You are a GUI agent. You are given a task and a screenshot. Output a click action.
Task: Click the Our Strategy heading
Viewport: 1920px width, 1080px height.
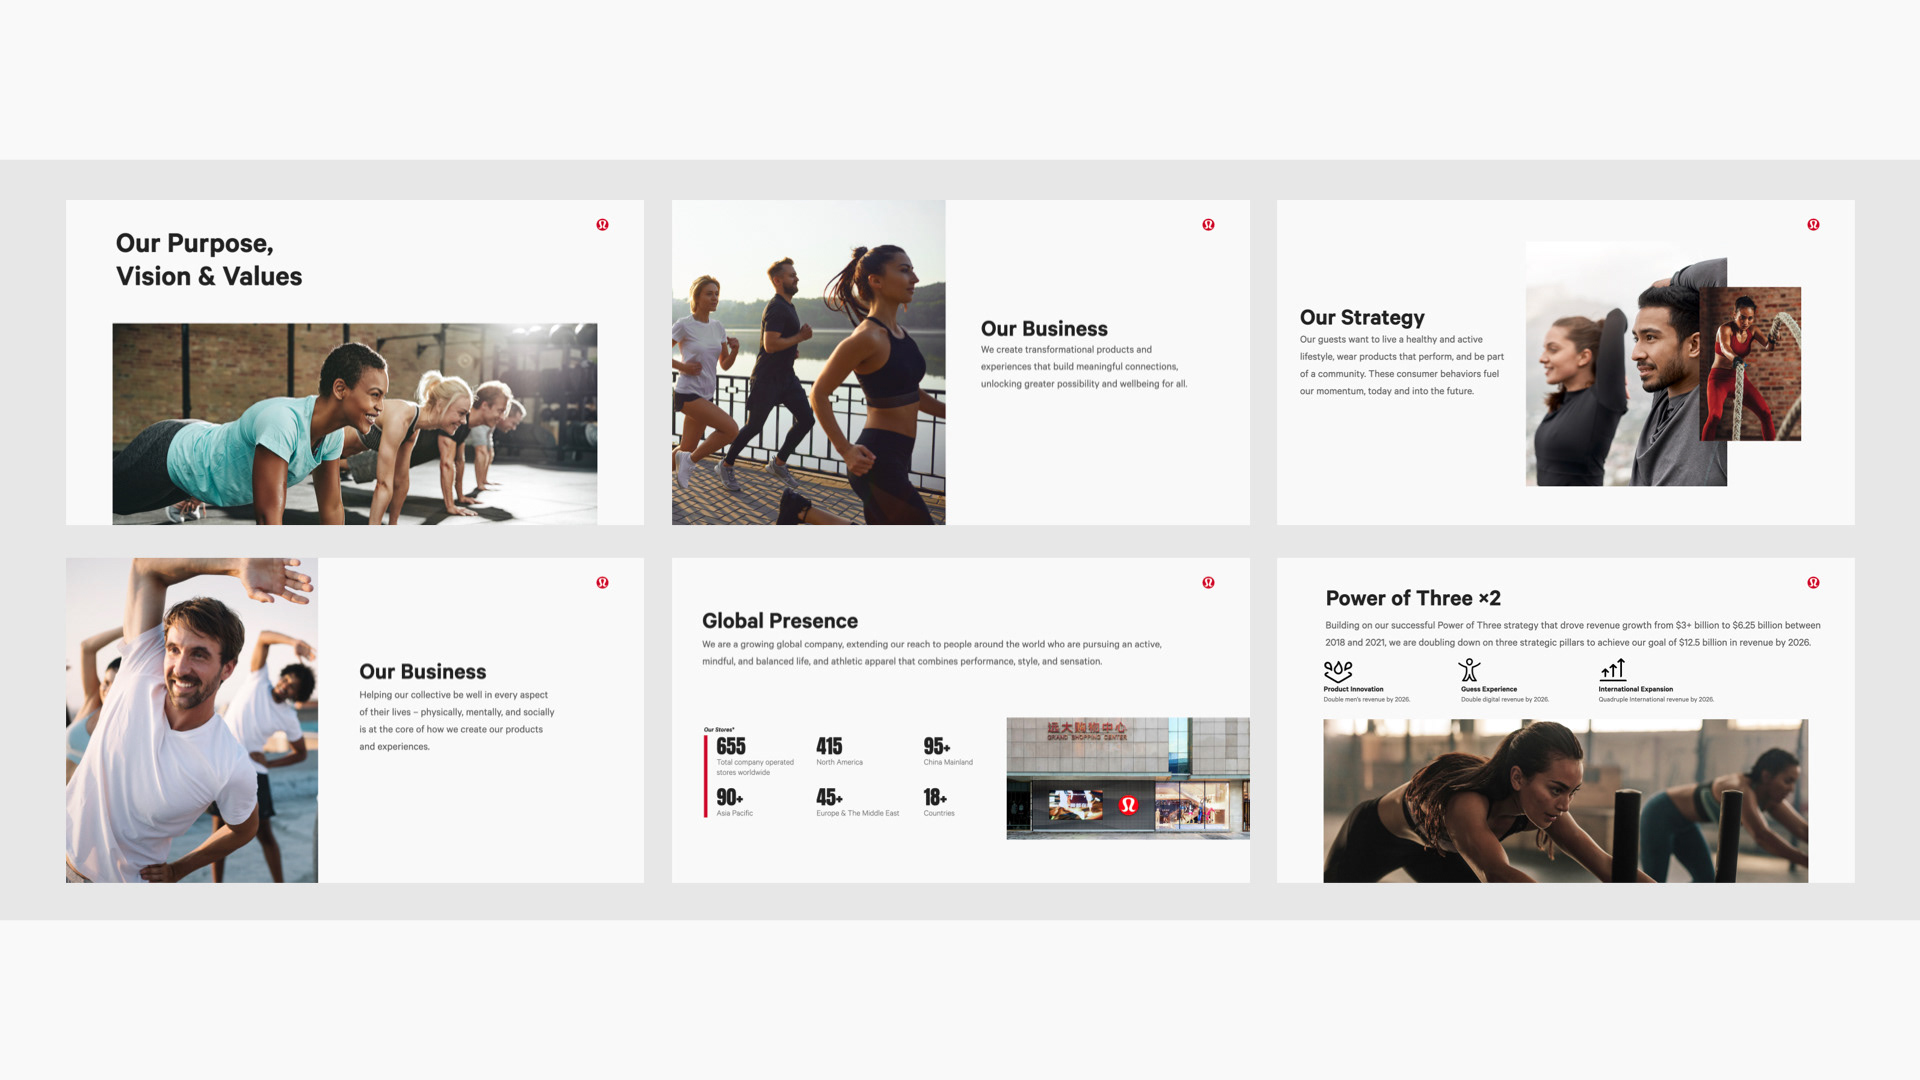tap(1361, 318)
